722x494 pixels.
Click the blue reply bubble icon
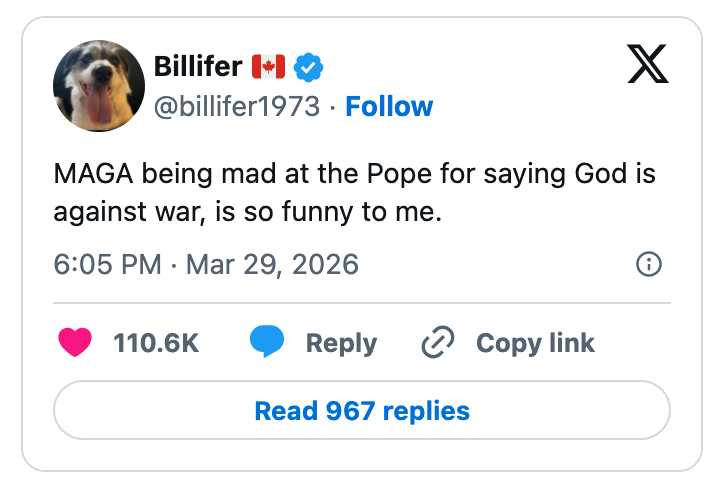point(267,343)
